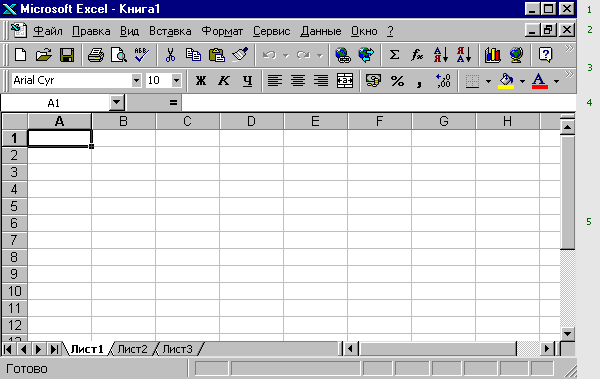Open the Правка menu
The height and width of the screenshot is (379, 600).
click(x=91, y=31)
